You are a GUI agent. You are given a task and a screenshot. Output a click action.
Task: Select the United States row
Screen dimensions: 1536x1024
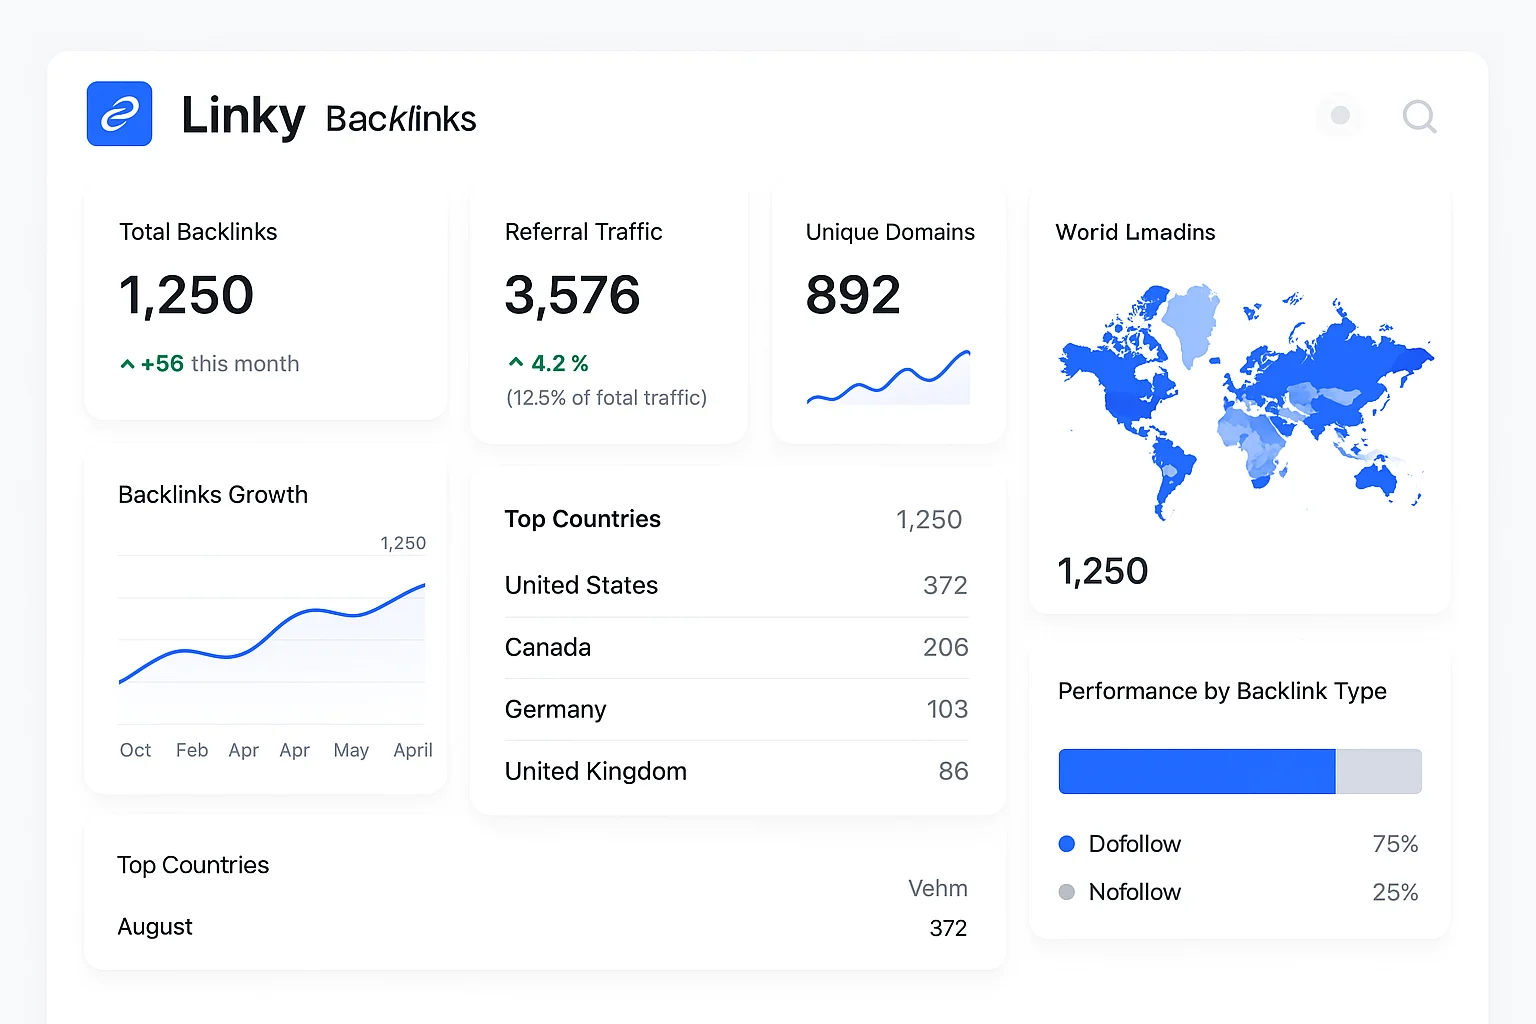coord(736,585)
